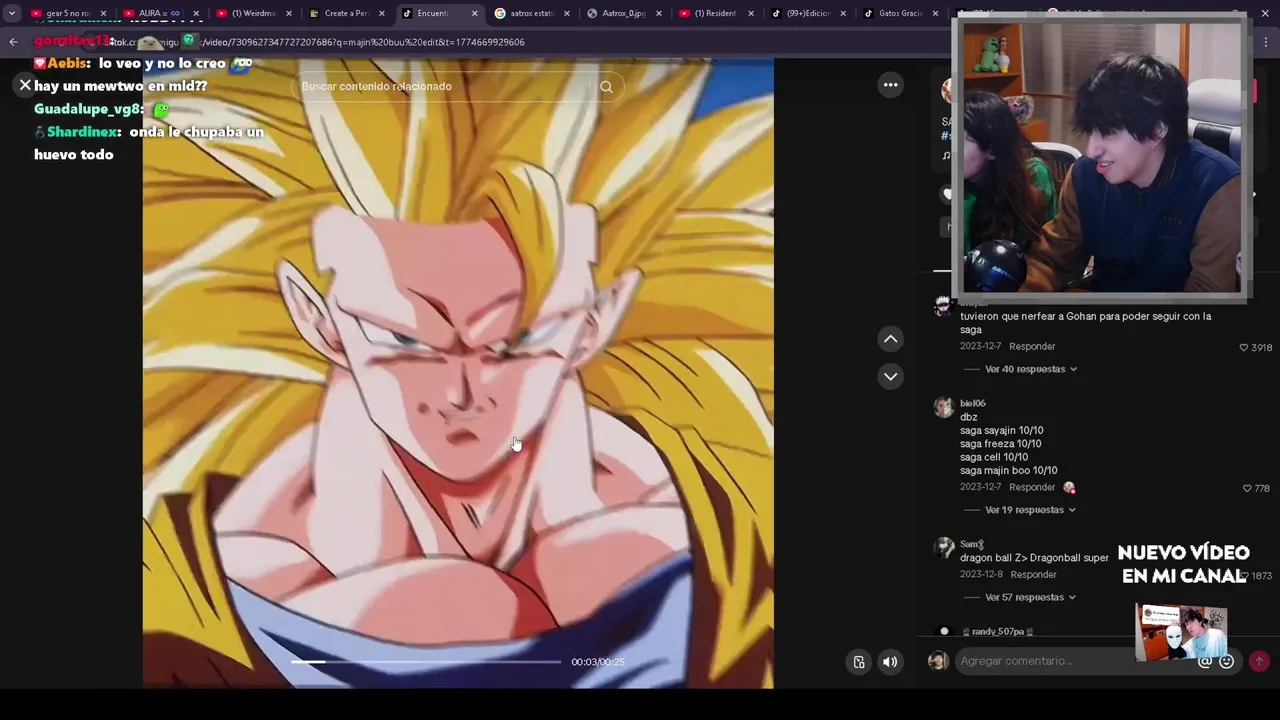1280x720 pixels.
Task: Close the TikTok video viewer with the X
Action: [x=25, y=86]
